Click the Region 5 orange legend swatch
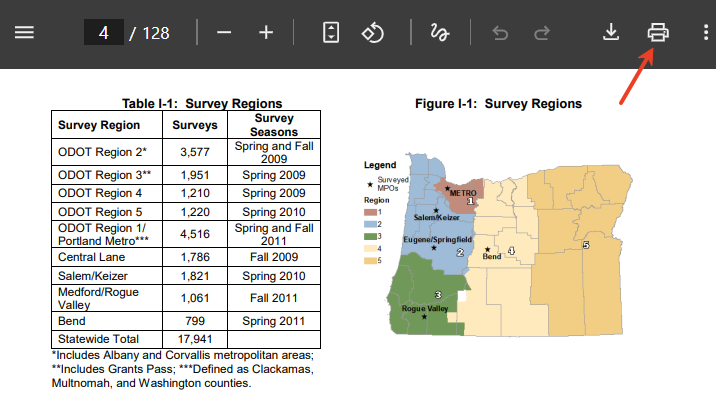This screenshot has height=398, width=716. 370,261
